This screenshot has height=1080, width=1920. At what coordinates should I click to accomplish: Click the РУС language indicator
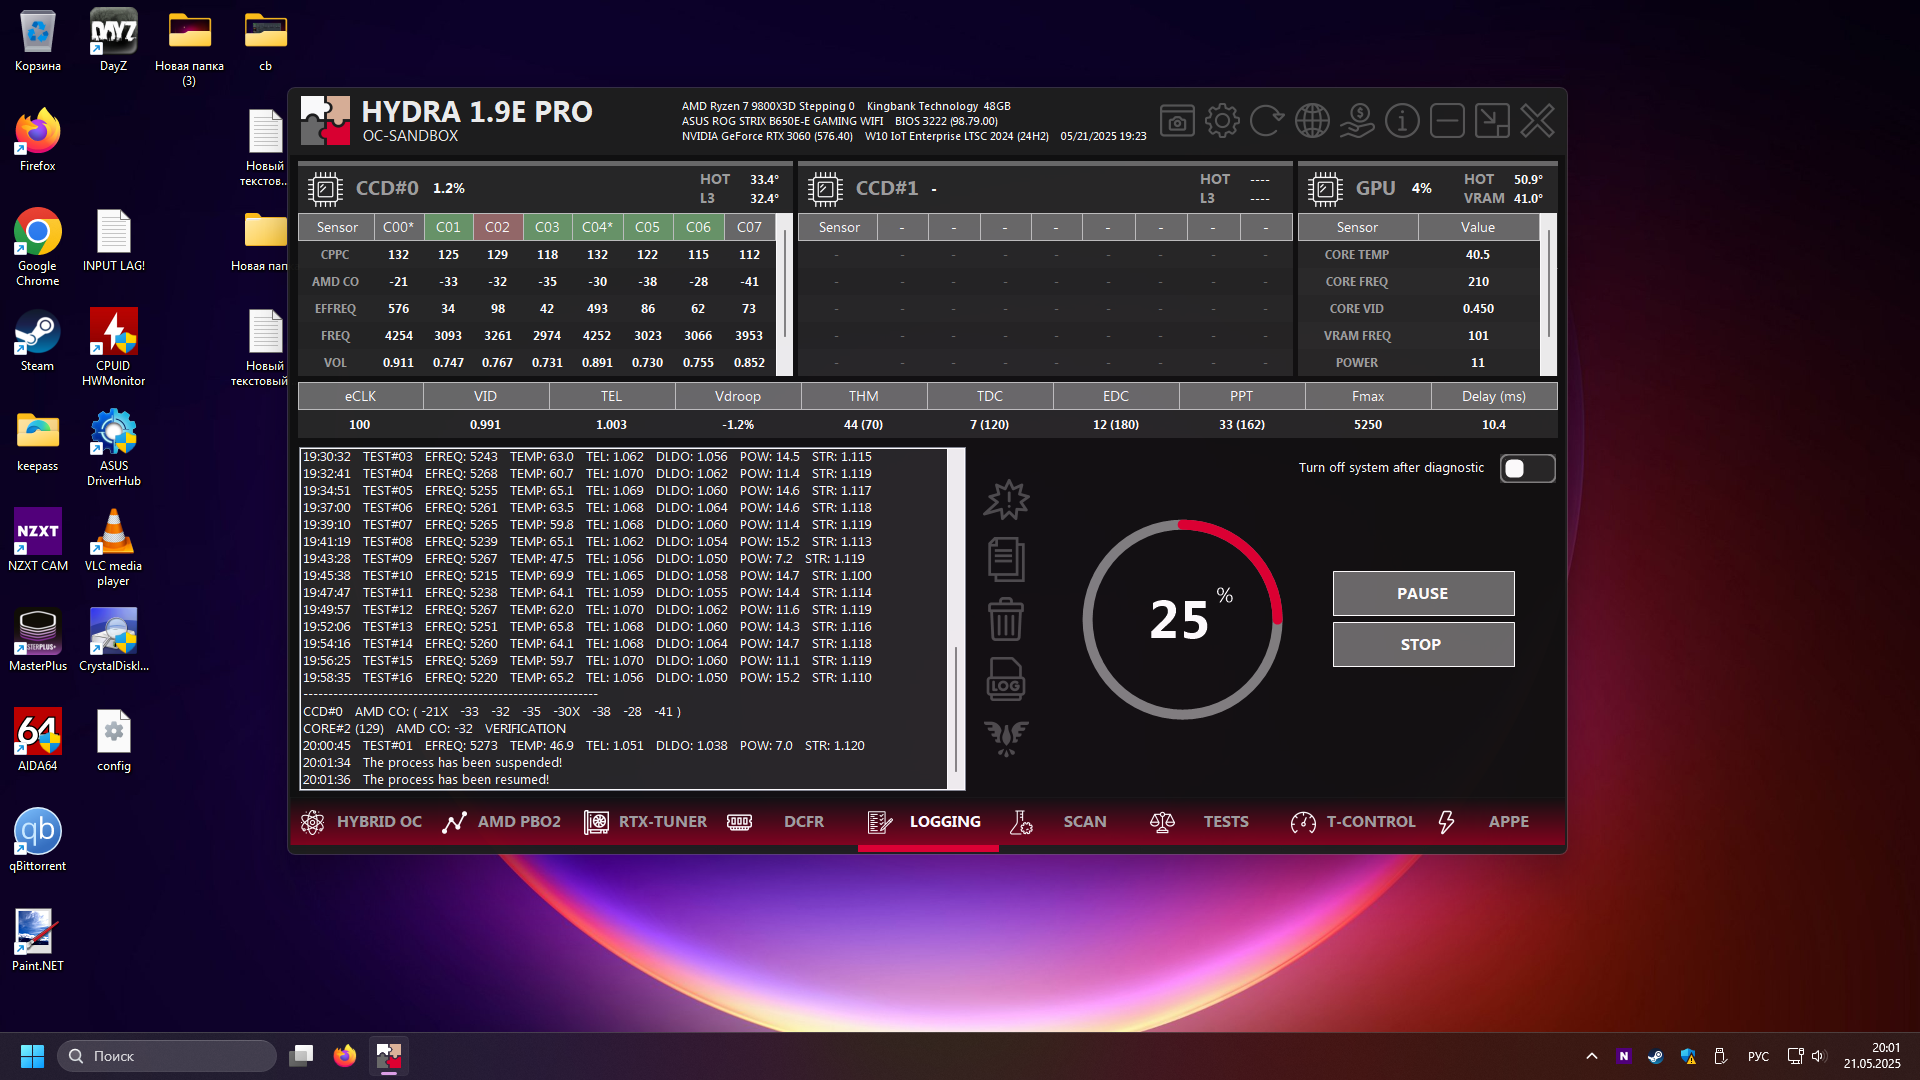coord(1758,1056)
